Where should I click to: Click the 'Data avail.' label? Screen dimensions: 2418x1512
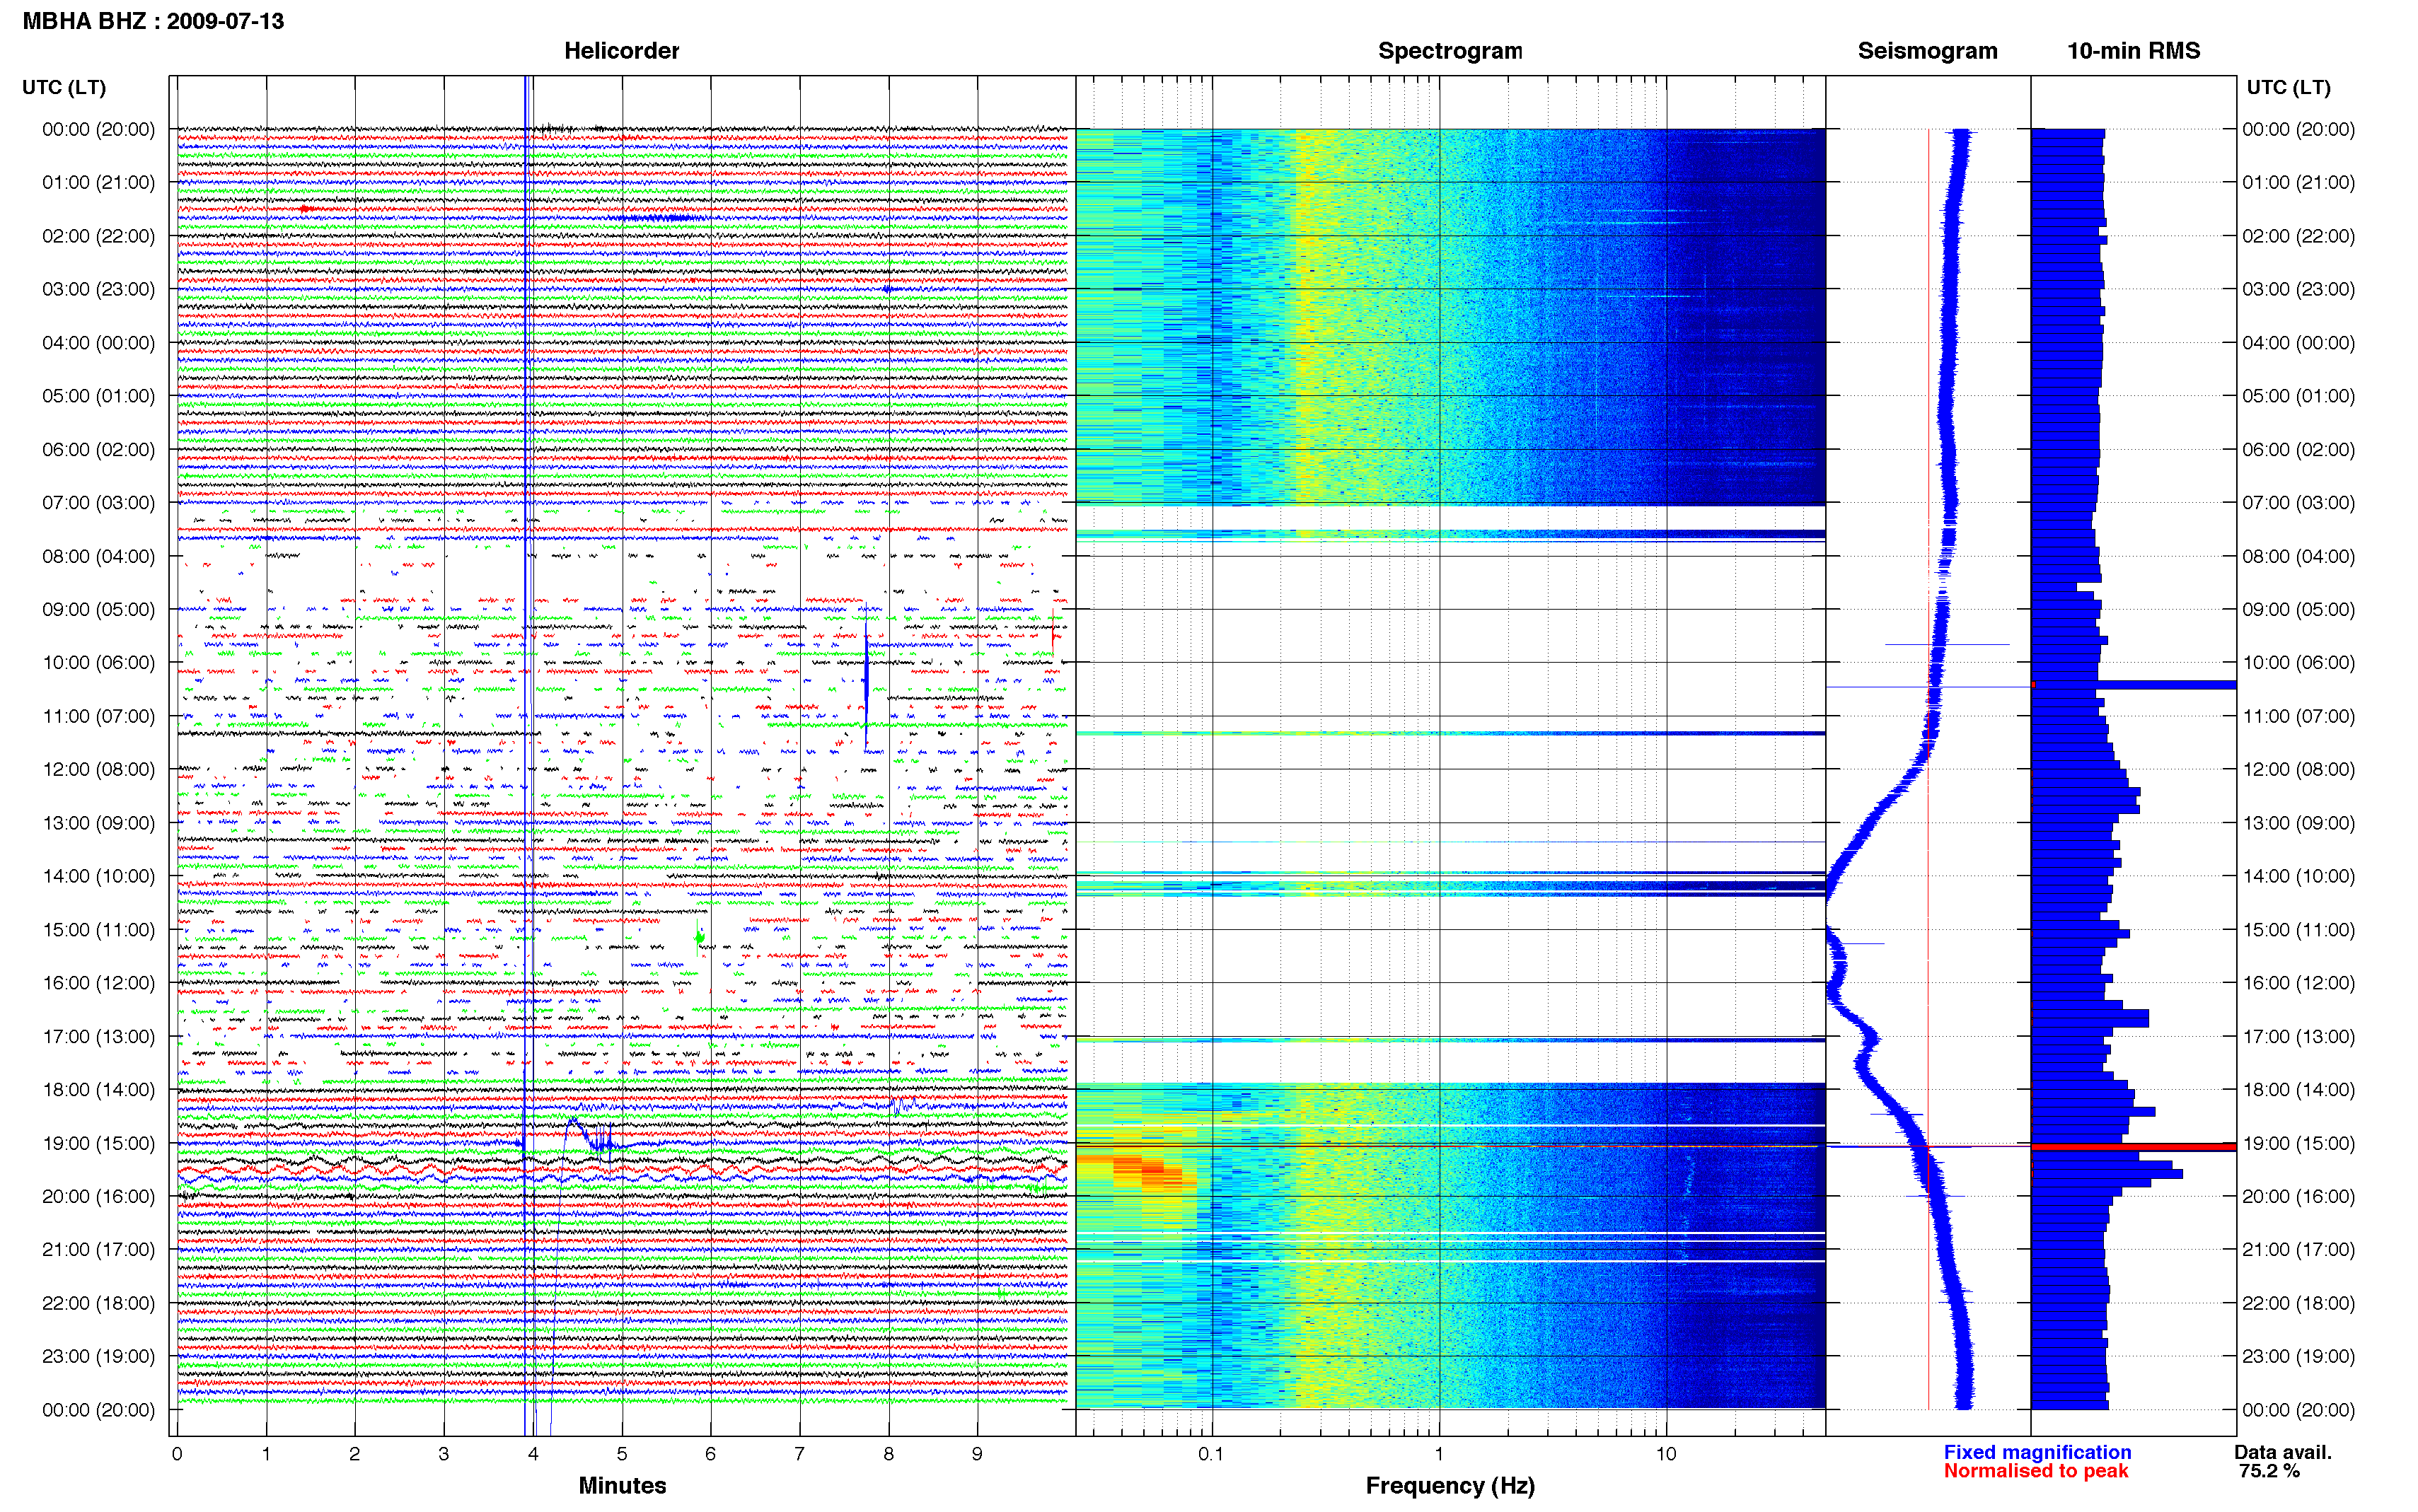tap(2283, 1452)
